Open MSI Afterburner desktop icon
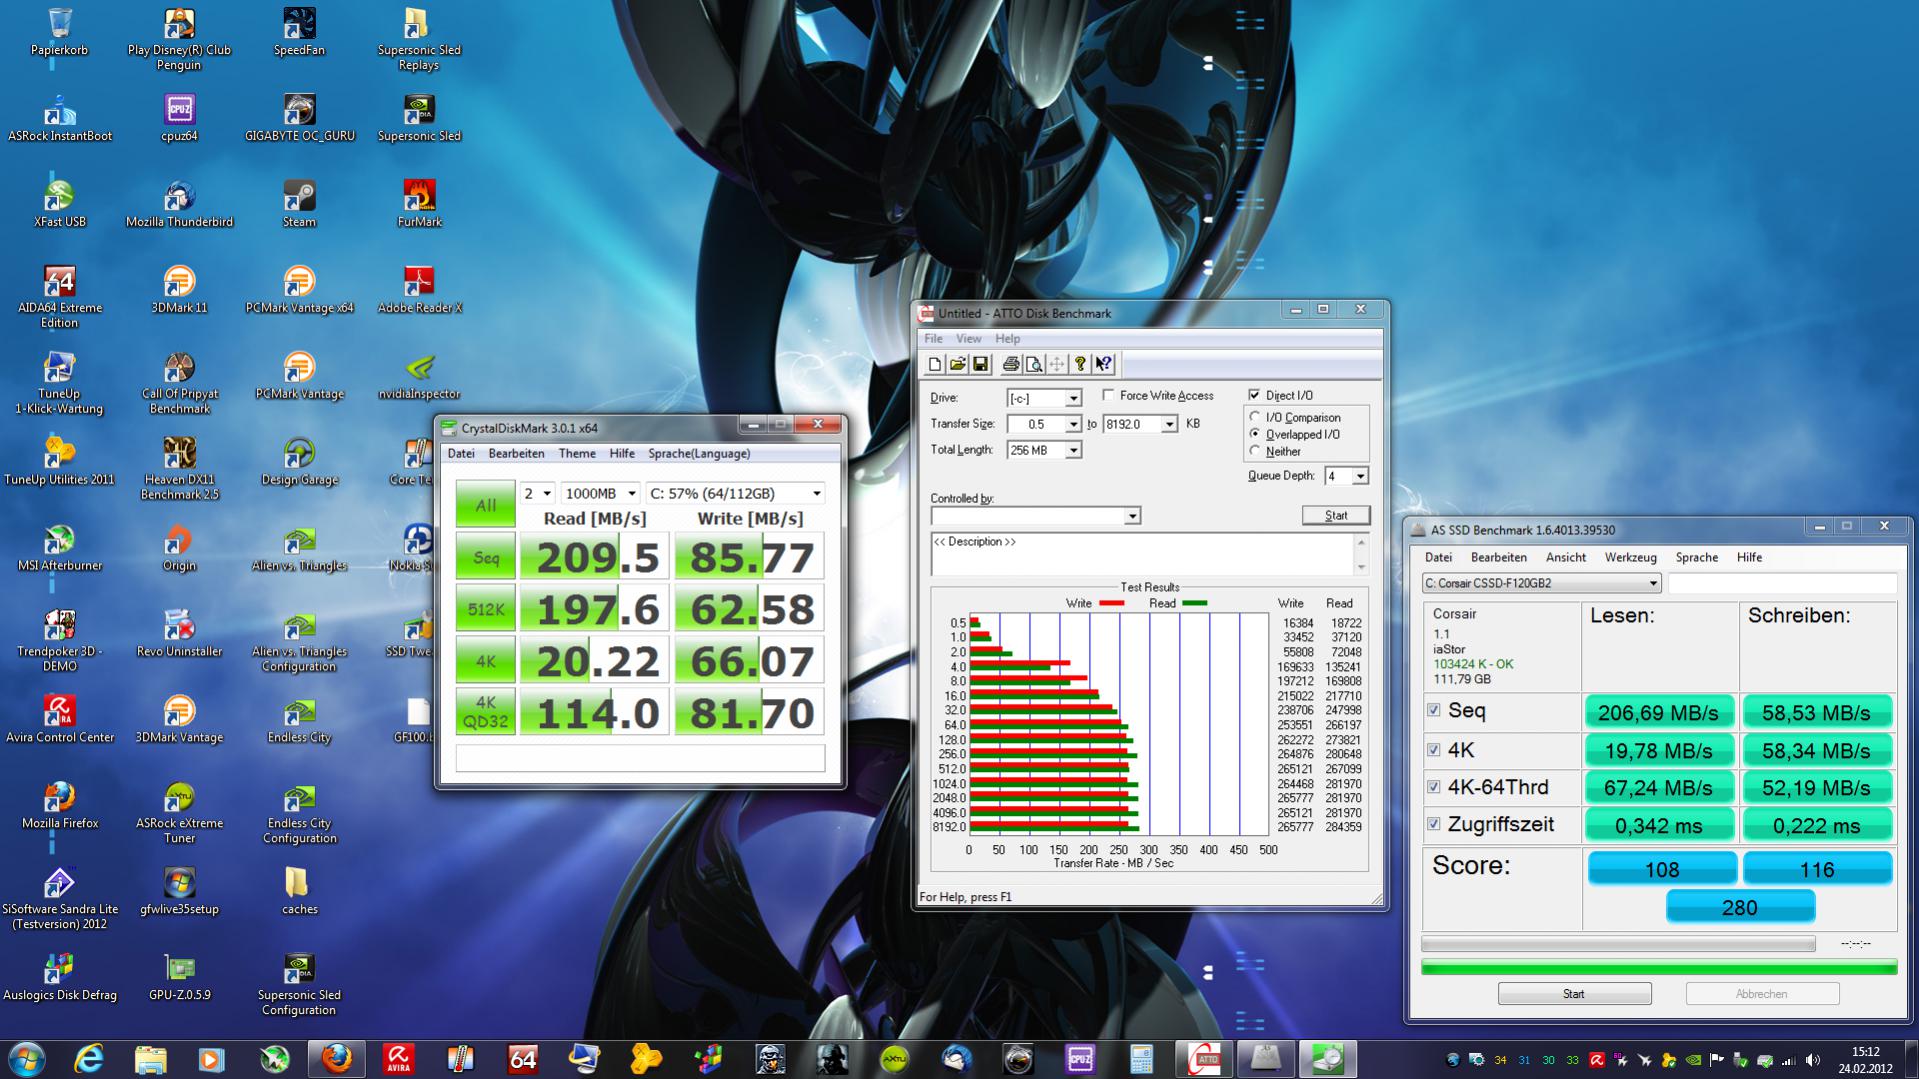The image size is (1919, 1079). [59, 548]
